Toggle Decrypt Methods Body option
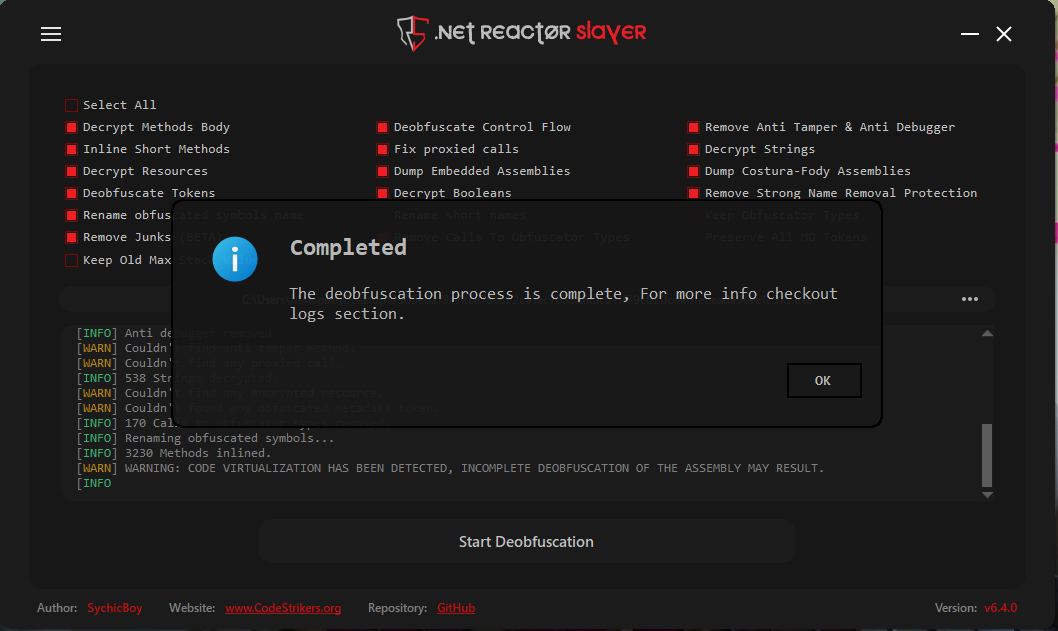The image size is (1058, 631). [x=71, y=126]
